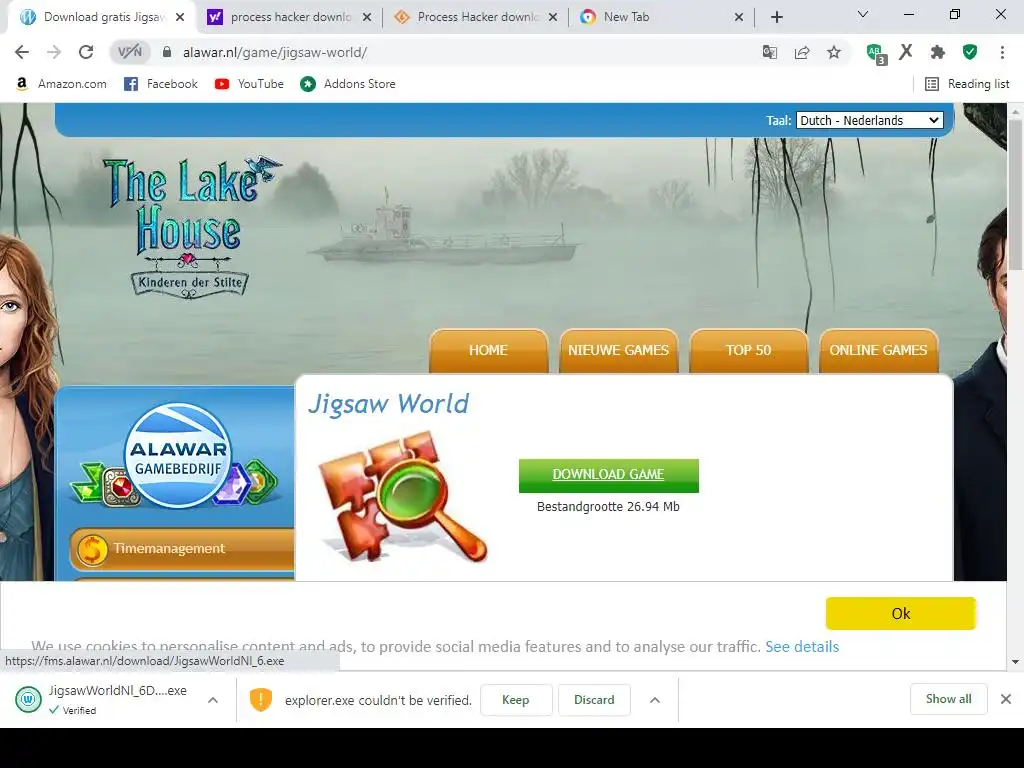
Task: Go back to previous page
Action: point(22,52)
